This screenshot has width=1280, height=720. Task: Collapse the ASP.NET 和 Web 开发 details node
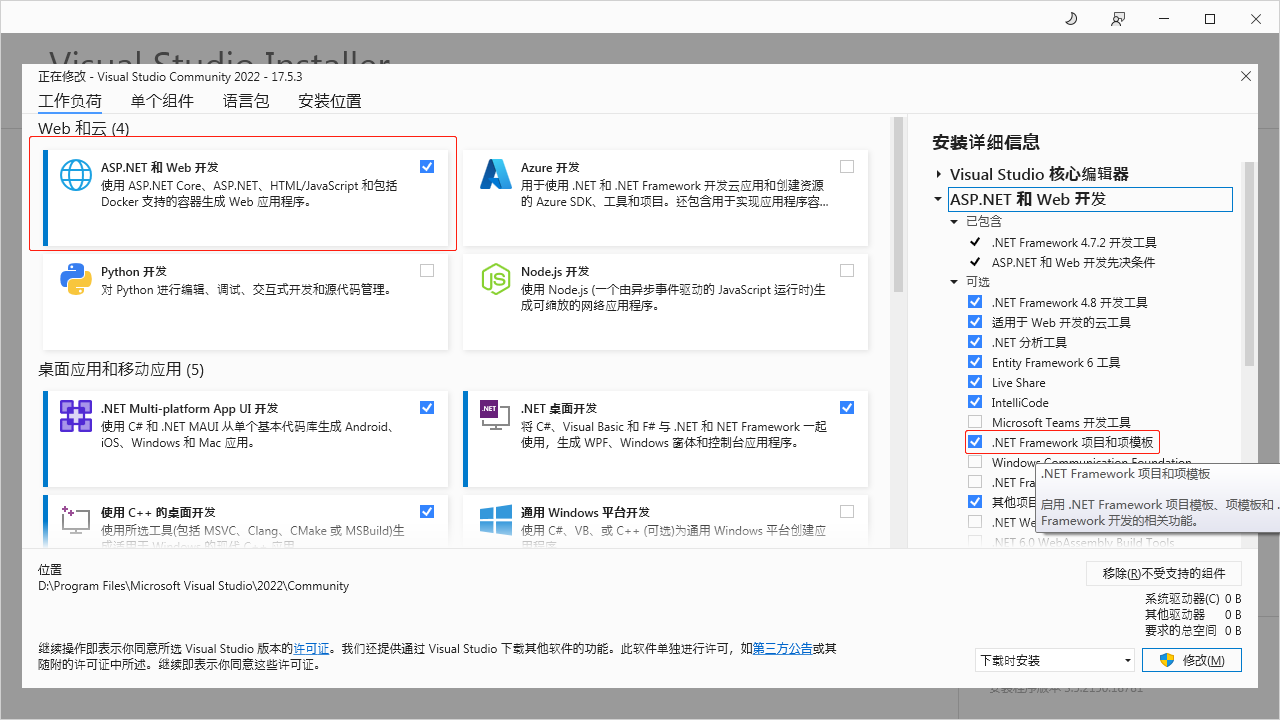click(938, 199)
